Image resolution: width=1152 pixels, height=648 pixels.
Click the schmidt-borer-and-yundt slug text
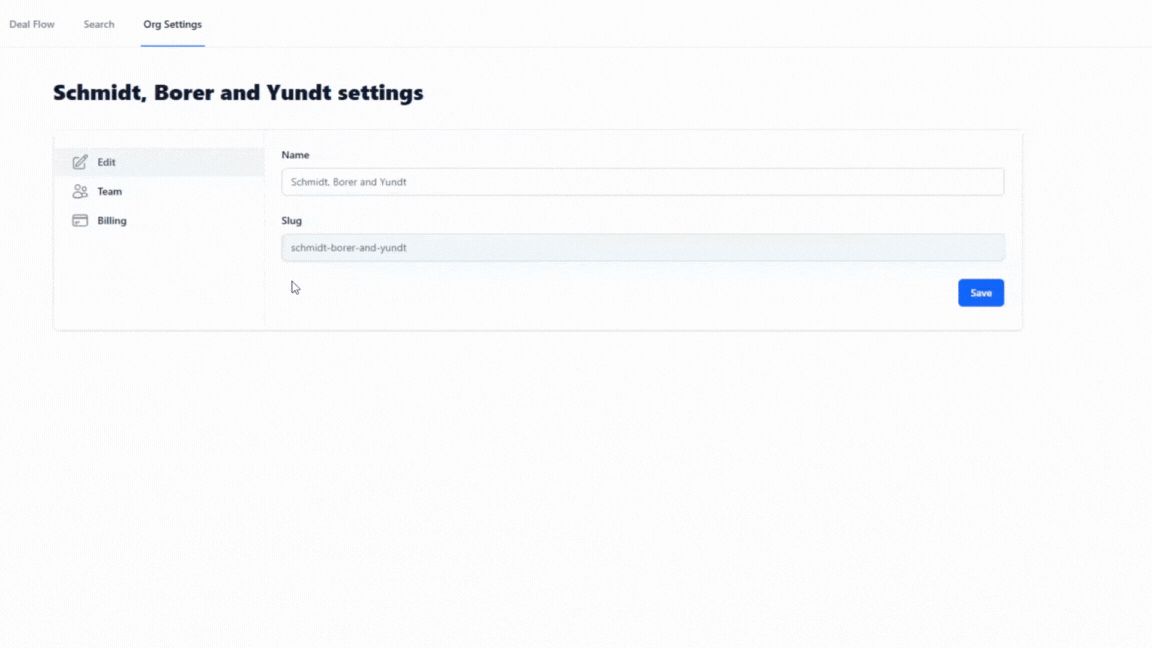point(348,248)
